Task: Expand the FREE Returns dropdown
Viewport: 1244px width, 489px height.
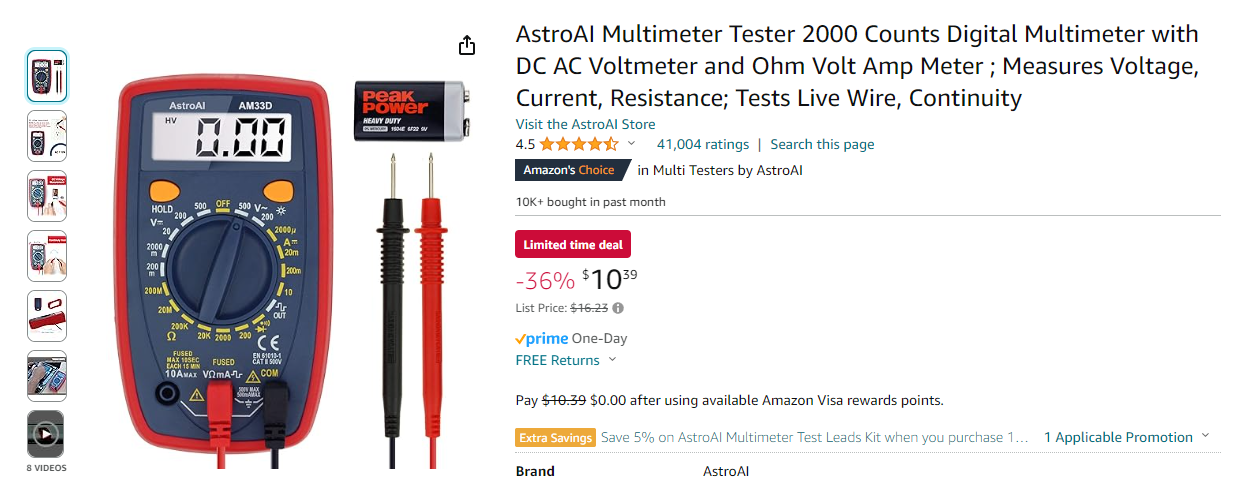Action: pyautogui.click(x=612, y=360)
